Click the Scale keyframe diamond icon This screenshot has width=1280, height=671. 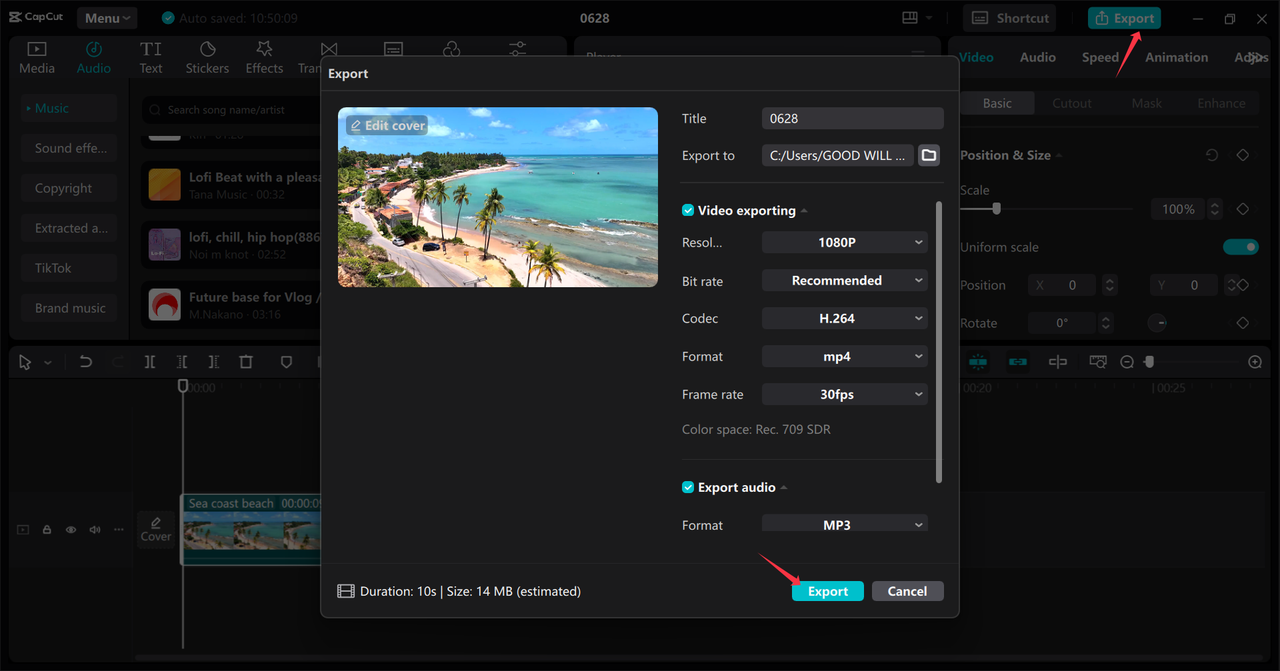point(1243,209)
